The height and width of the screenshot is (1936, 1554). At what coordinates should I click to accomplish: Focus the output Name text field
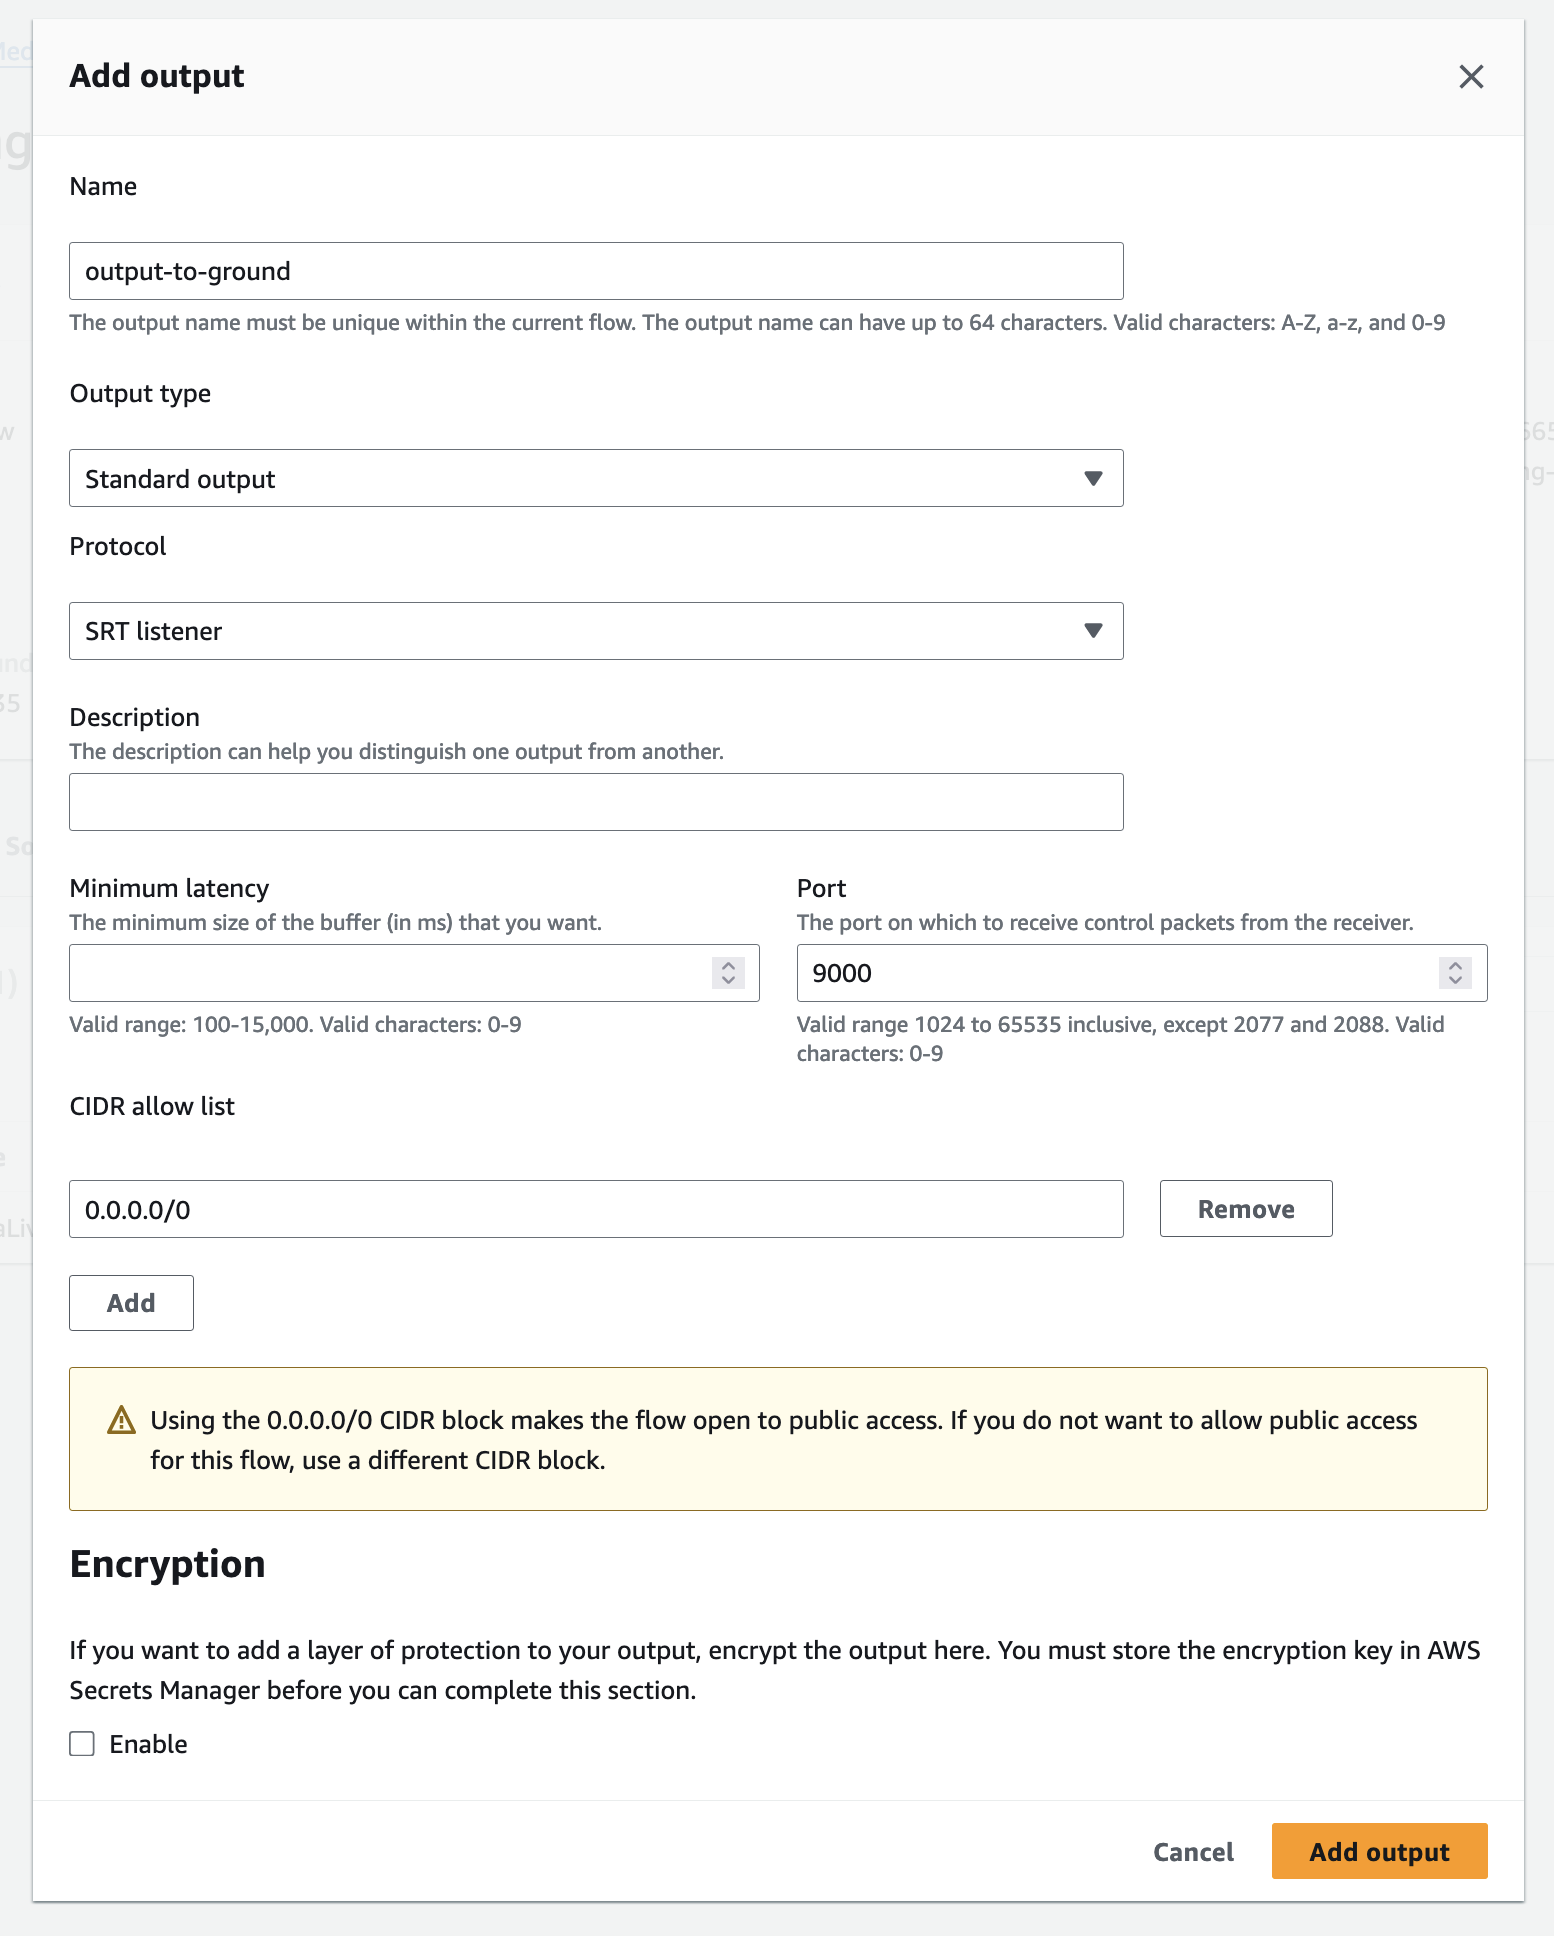click(x=595, y=271)
